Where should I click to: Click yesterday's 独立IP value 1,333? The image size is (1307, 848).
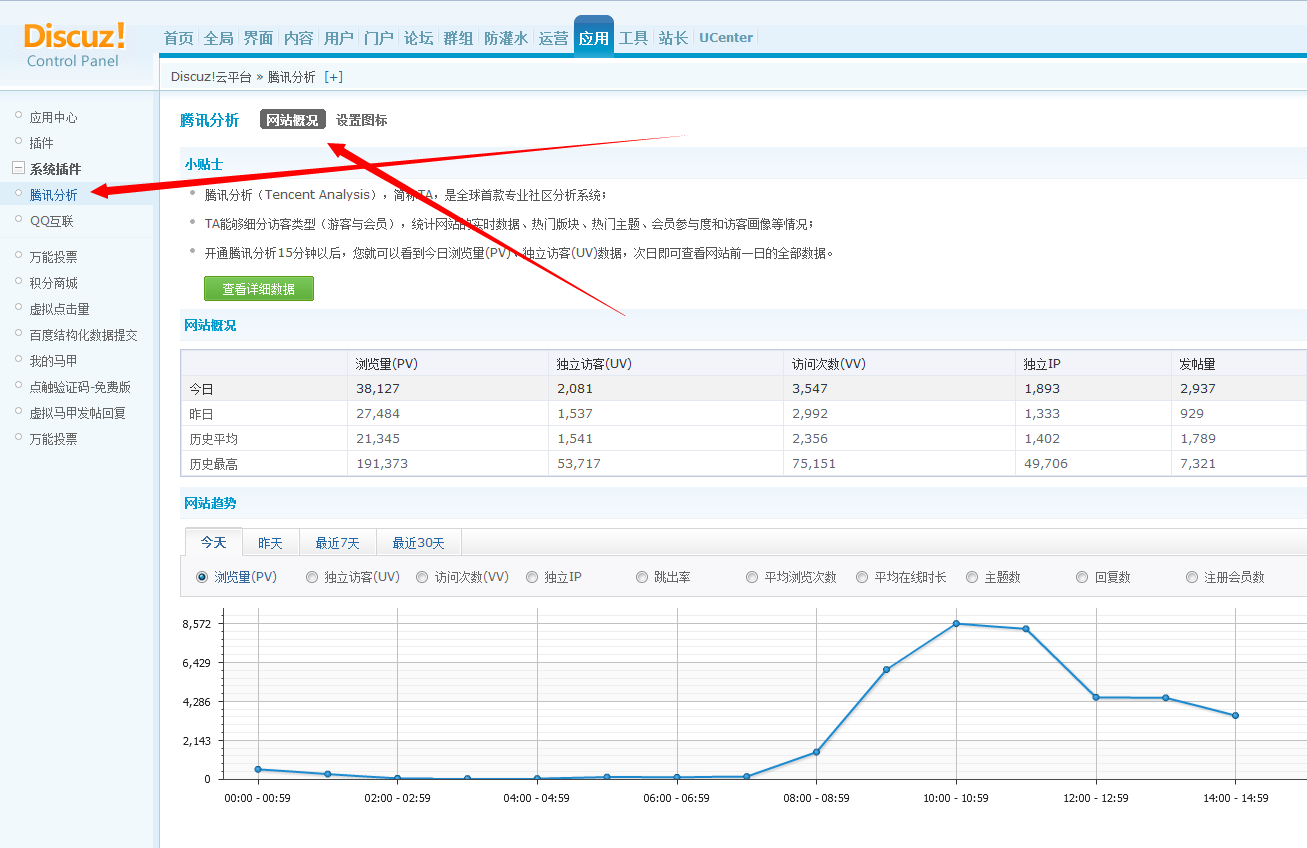click(x=1042, y=414)
